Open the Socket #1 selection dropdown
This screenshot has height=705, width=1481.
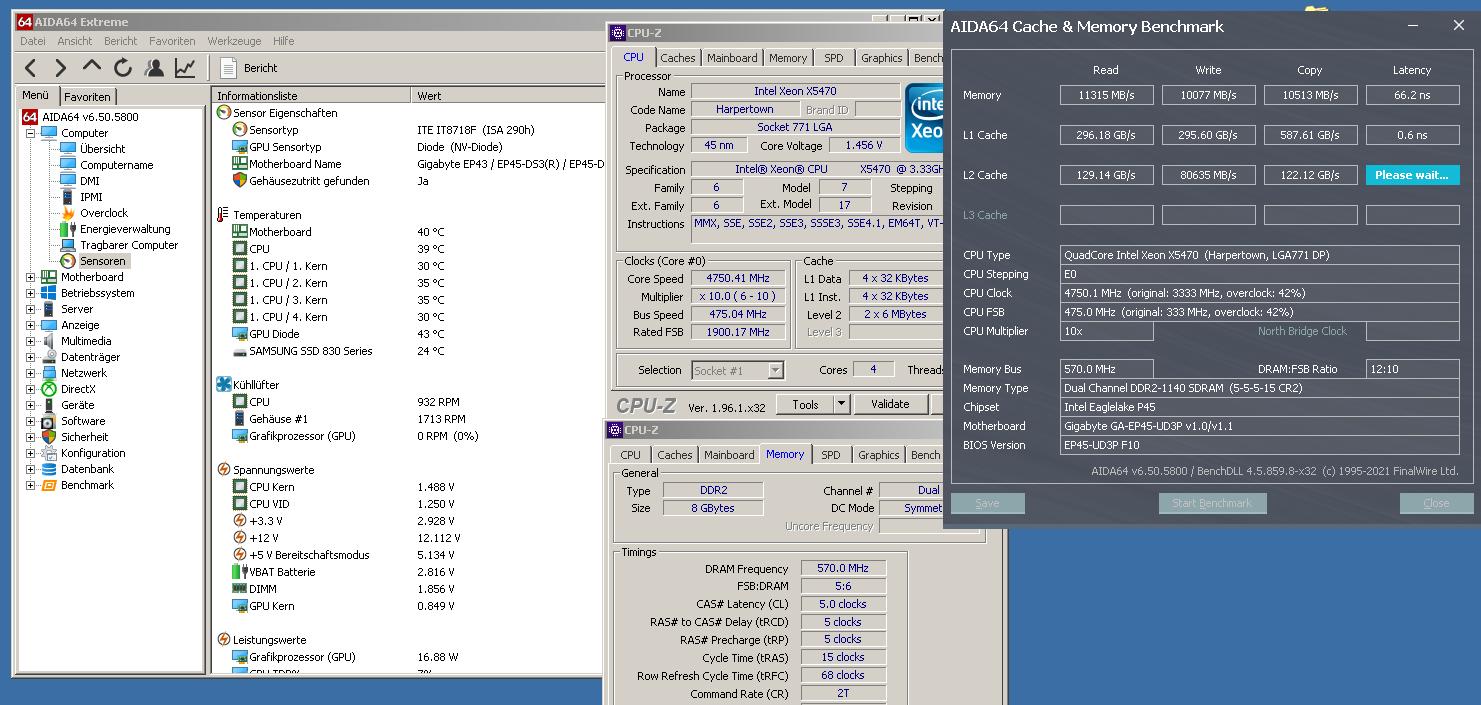(x=738, y=370)
